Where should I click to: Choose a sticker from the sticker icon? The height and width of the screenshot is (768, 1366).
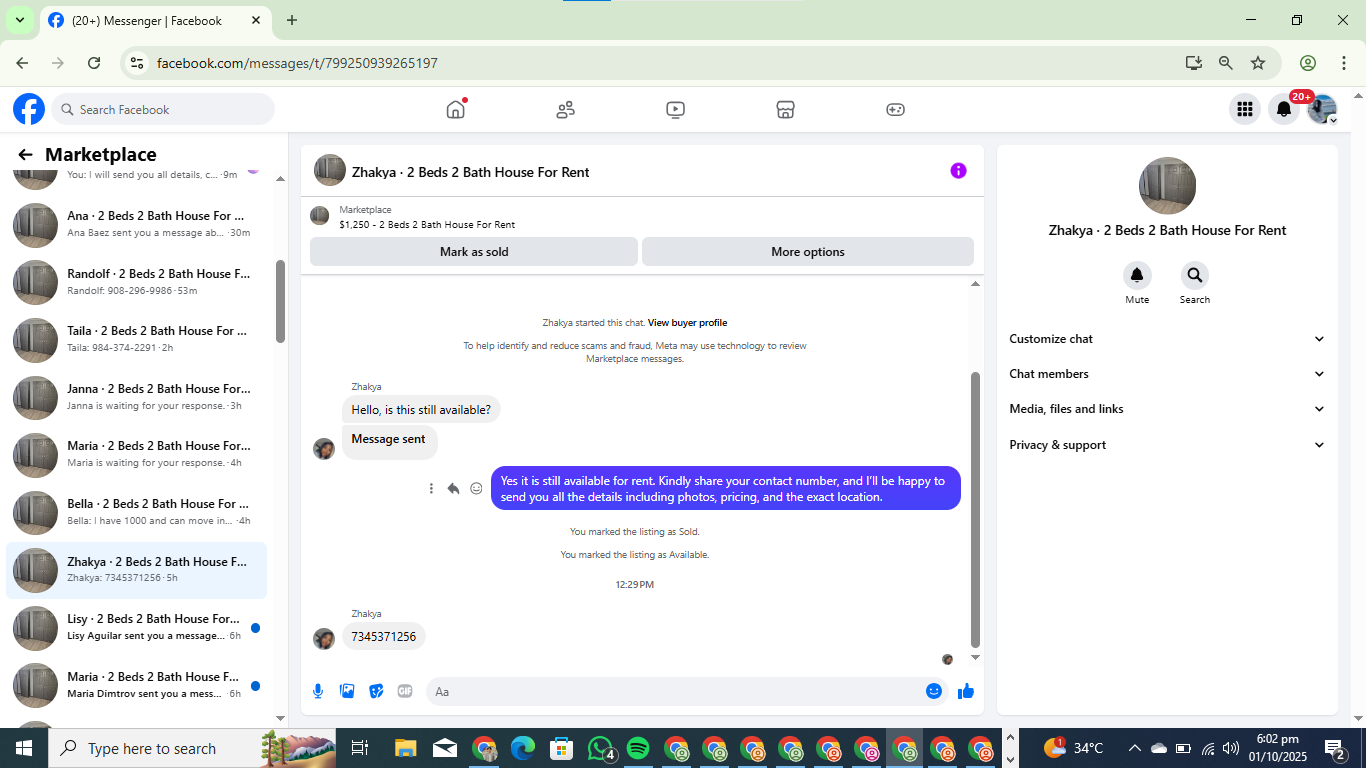pyautogui.click(x=376, y=691)
